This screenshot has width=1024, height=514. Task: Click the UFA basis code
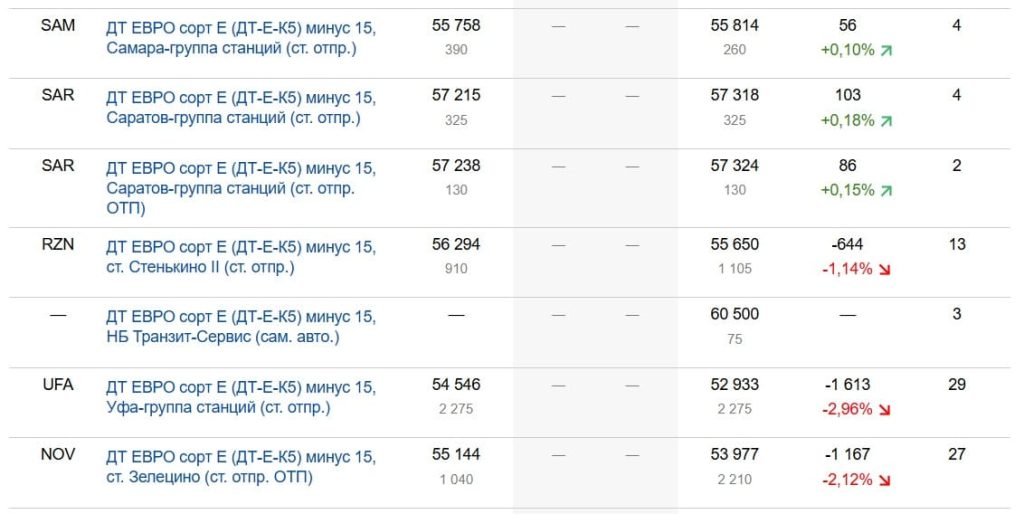[58, 385]
